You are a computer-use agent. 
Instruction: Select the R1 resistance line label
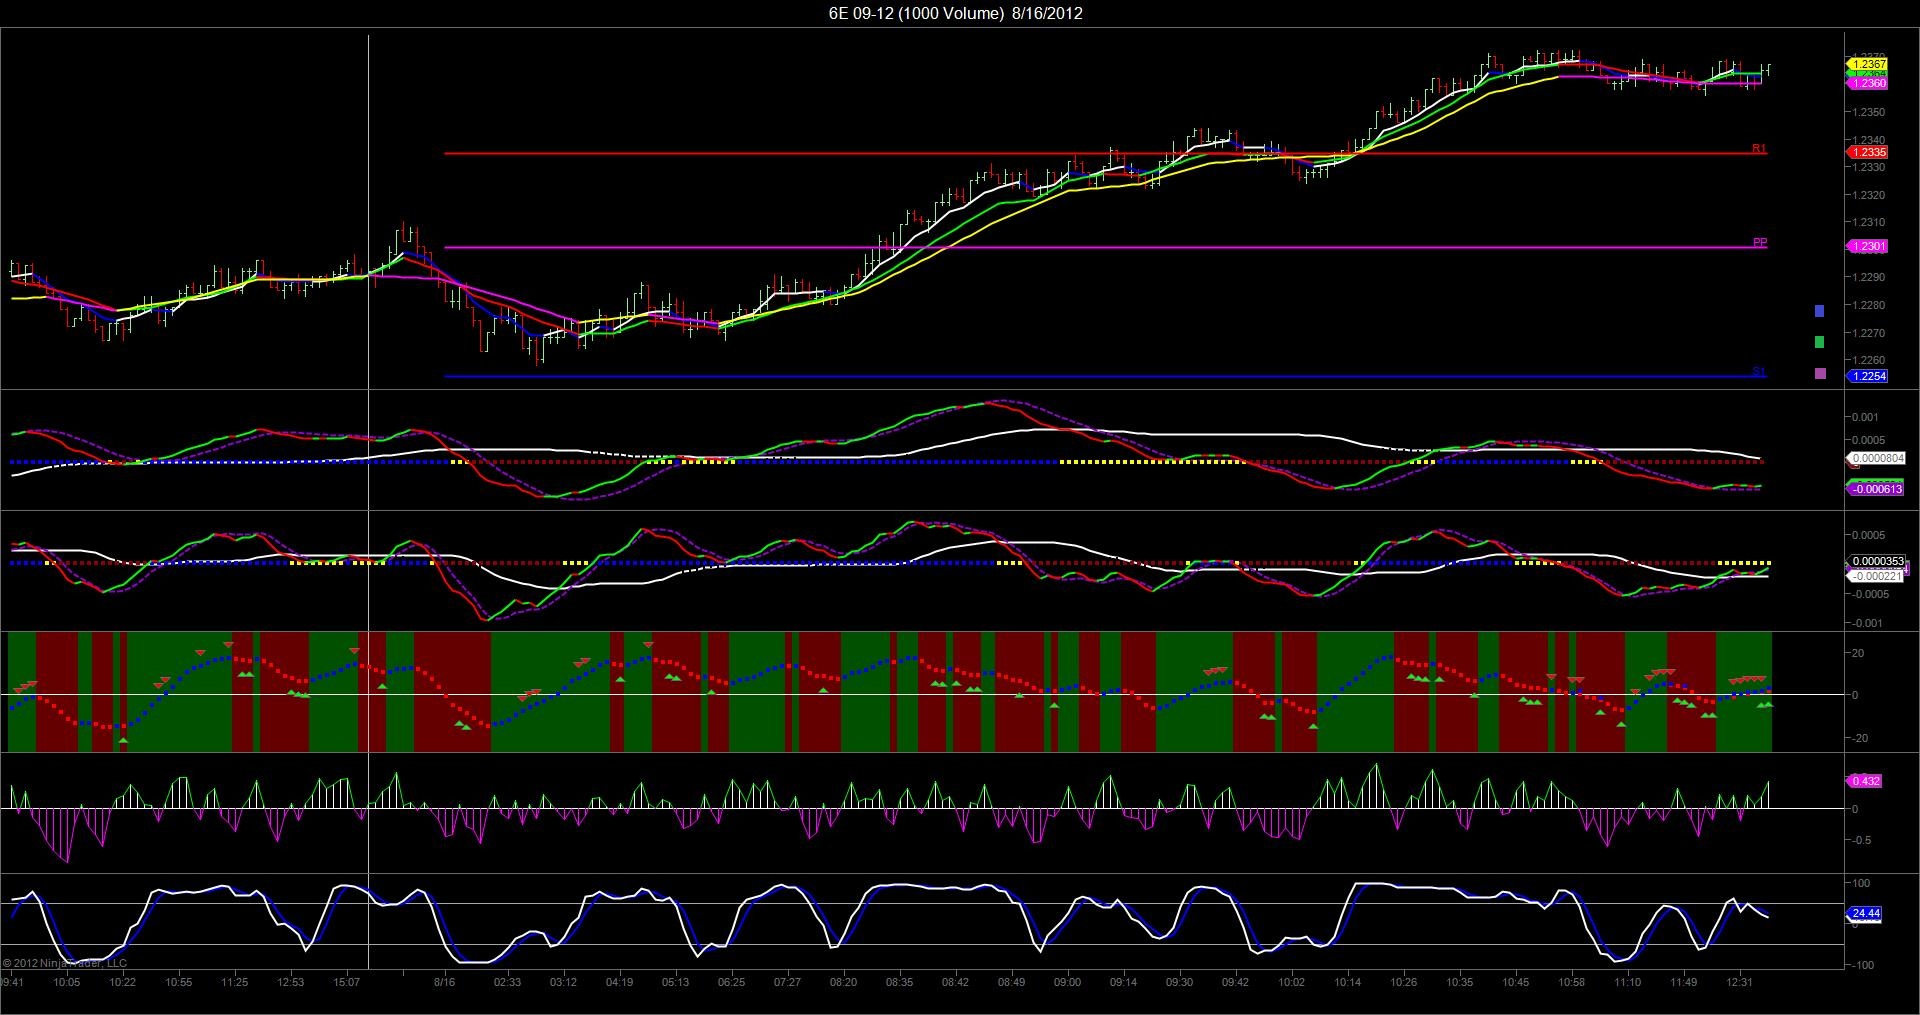(1759, 148)
